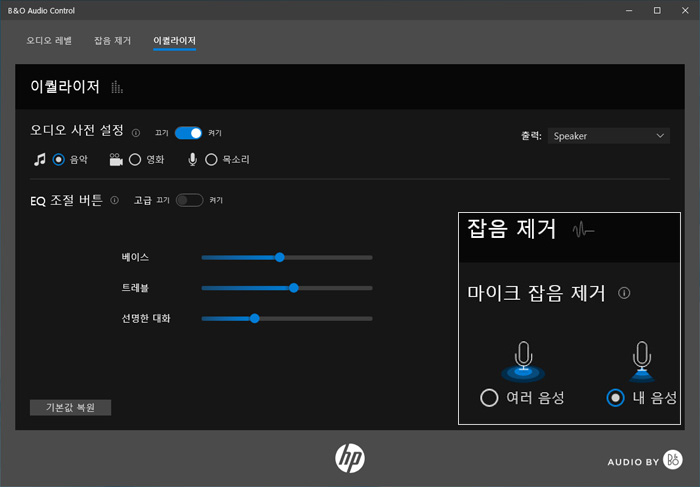Click the movie camera icon

pyautogui.click(x=116, y=159)
